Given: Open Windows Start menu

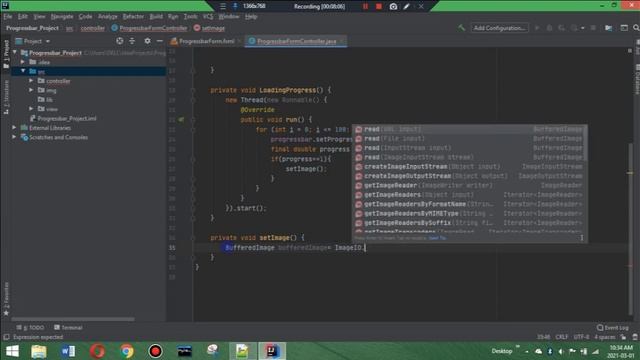Looking at the screenshot, I should point(12,351).
